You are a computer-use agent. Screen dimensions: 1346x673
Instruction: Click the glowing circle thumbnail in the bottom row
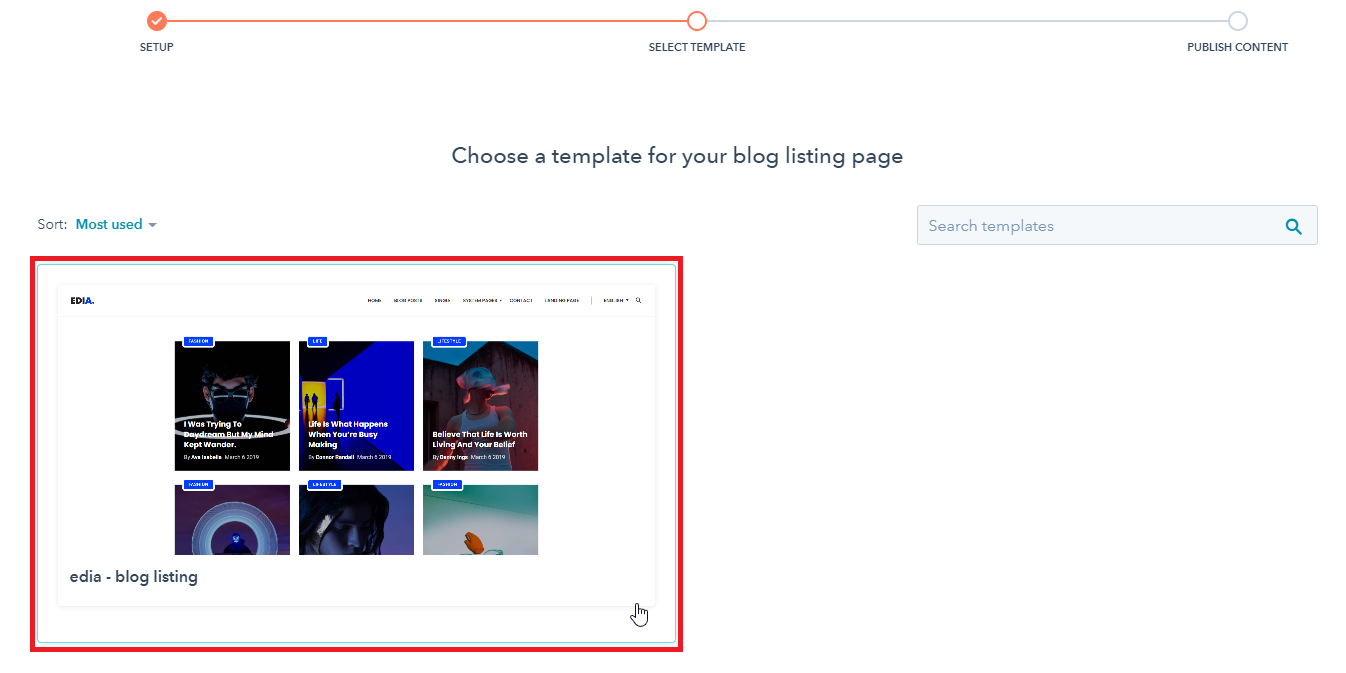(x=232, y=520)
